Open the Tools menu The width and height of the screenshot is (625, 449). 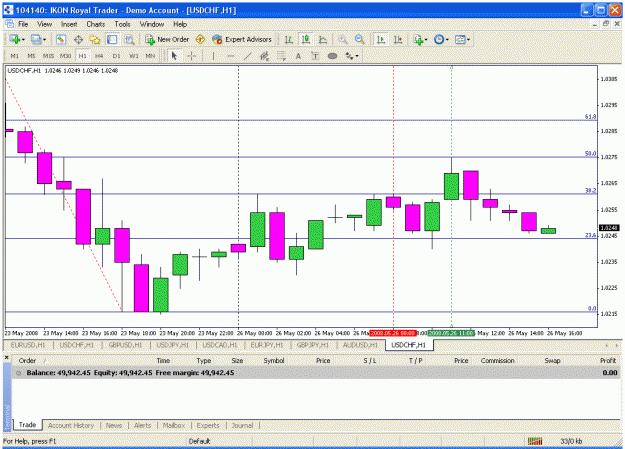pyautogui.click(x=122, y=24)
